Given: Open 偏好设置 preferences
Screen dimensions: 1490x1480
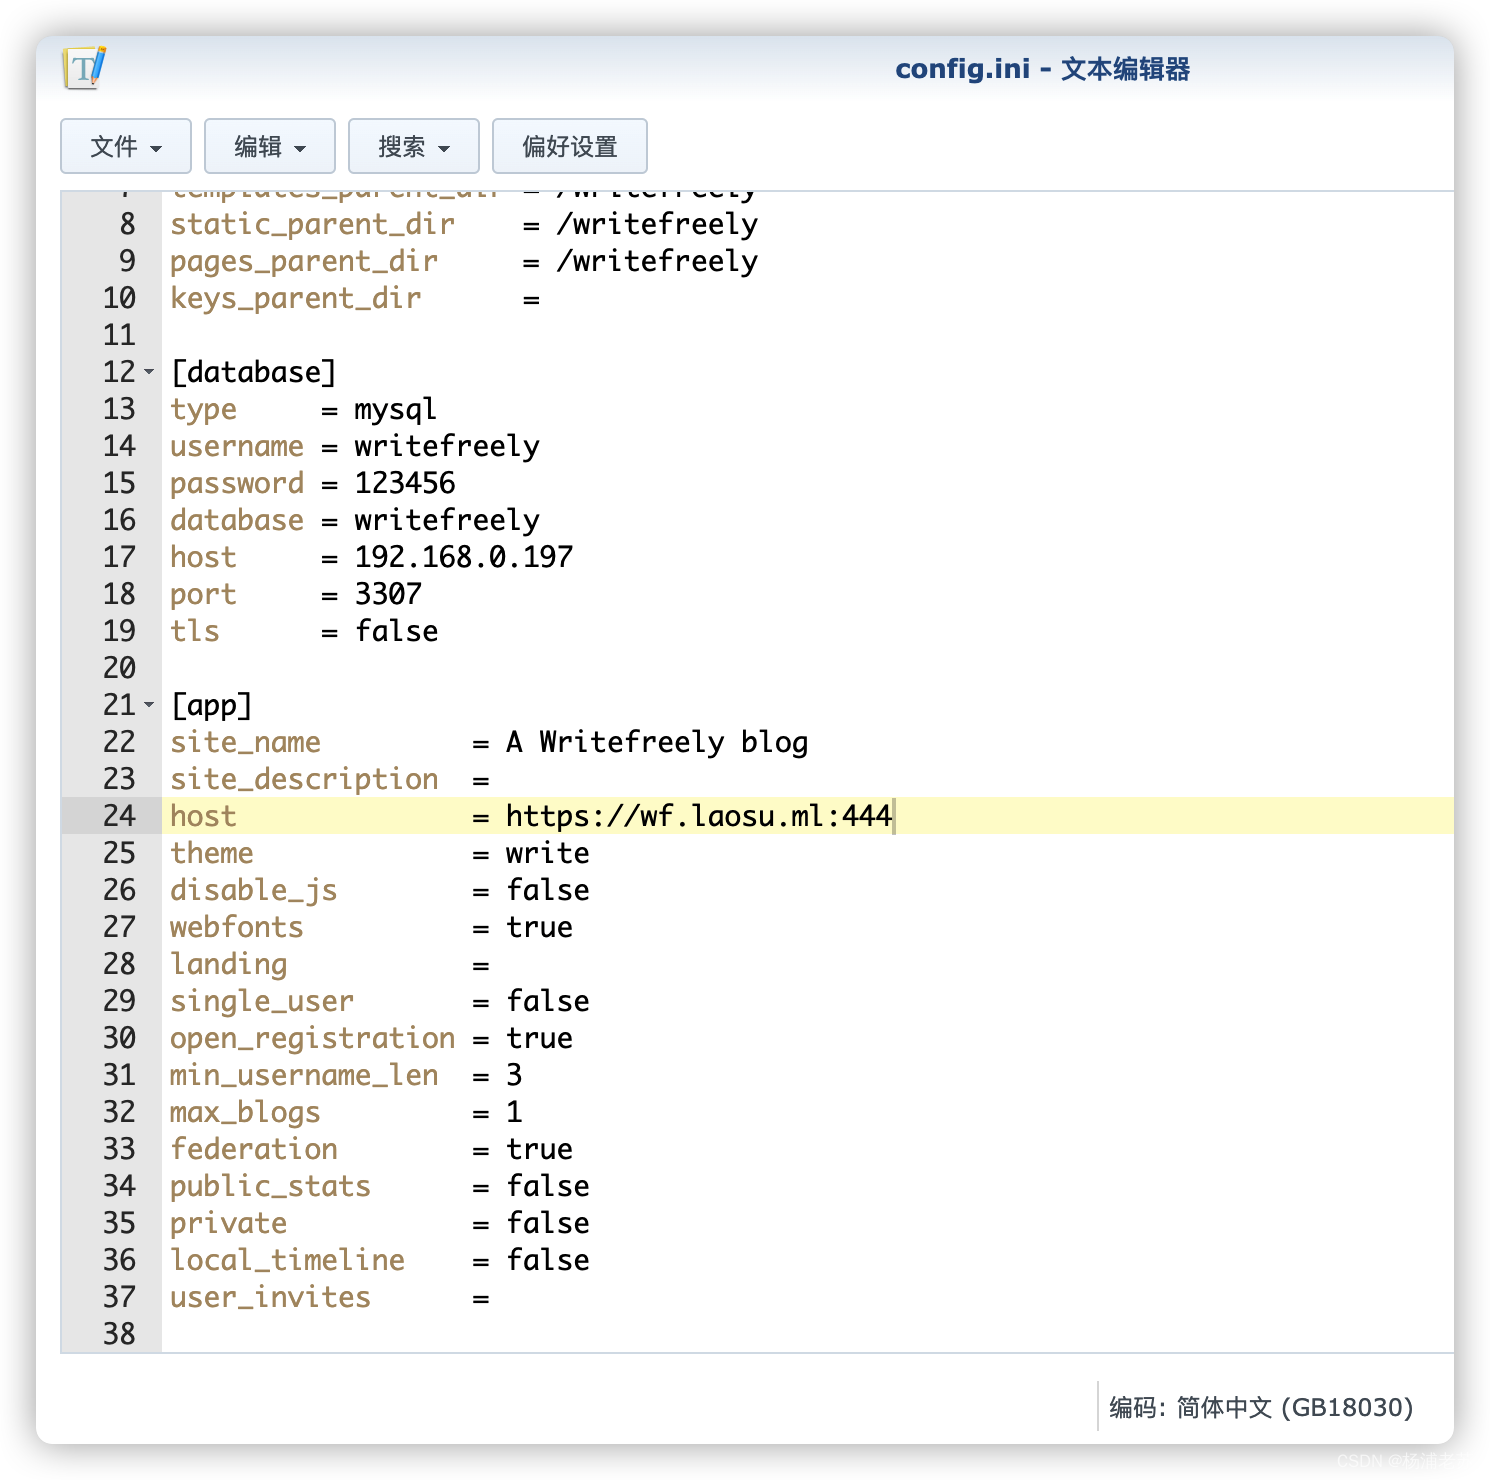Looking at the screenshot, I should [x=570, y=146].
